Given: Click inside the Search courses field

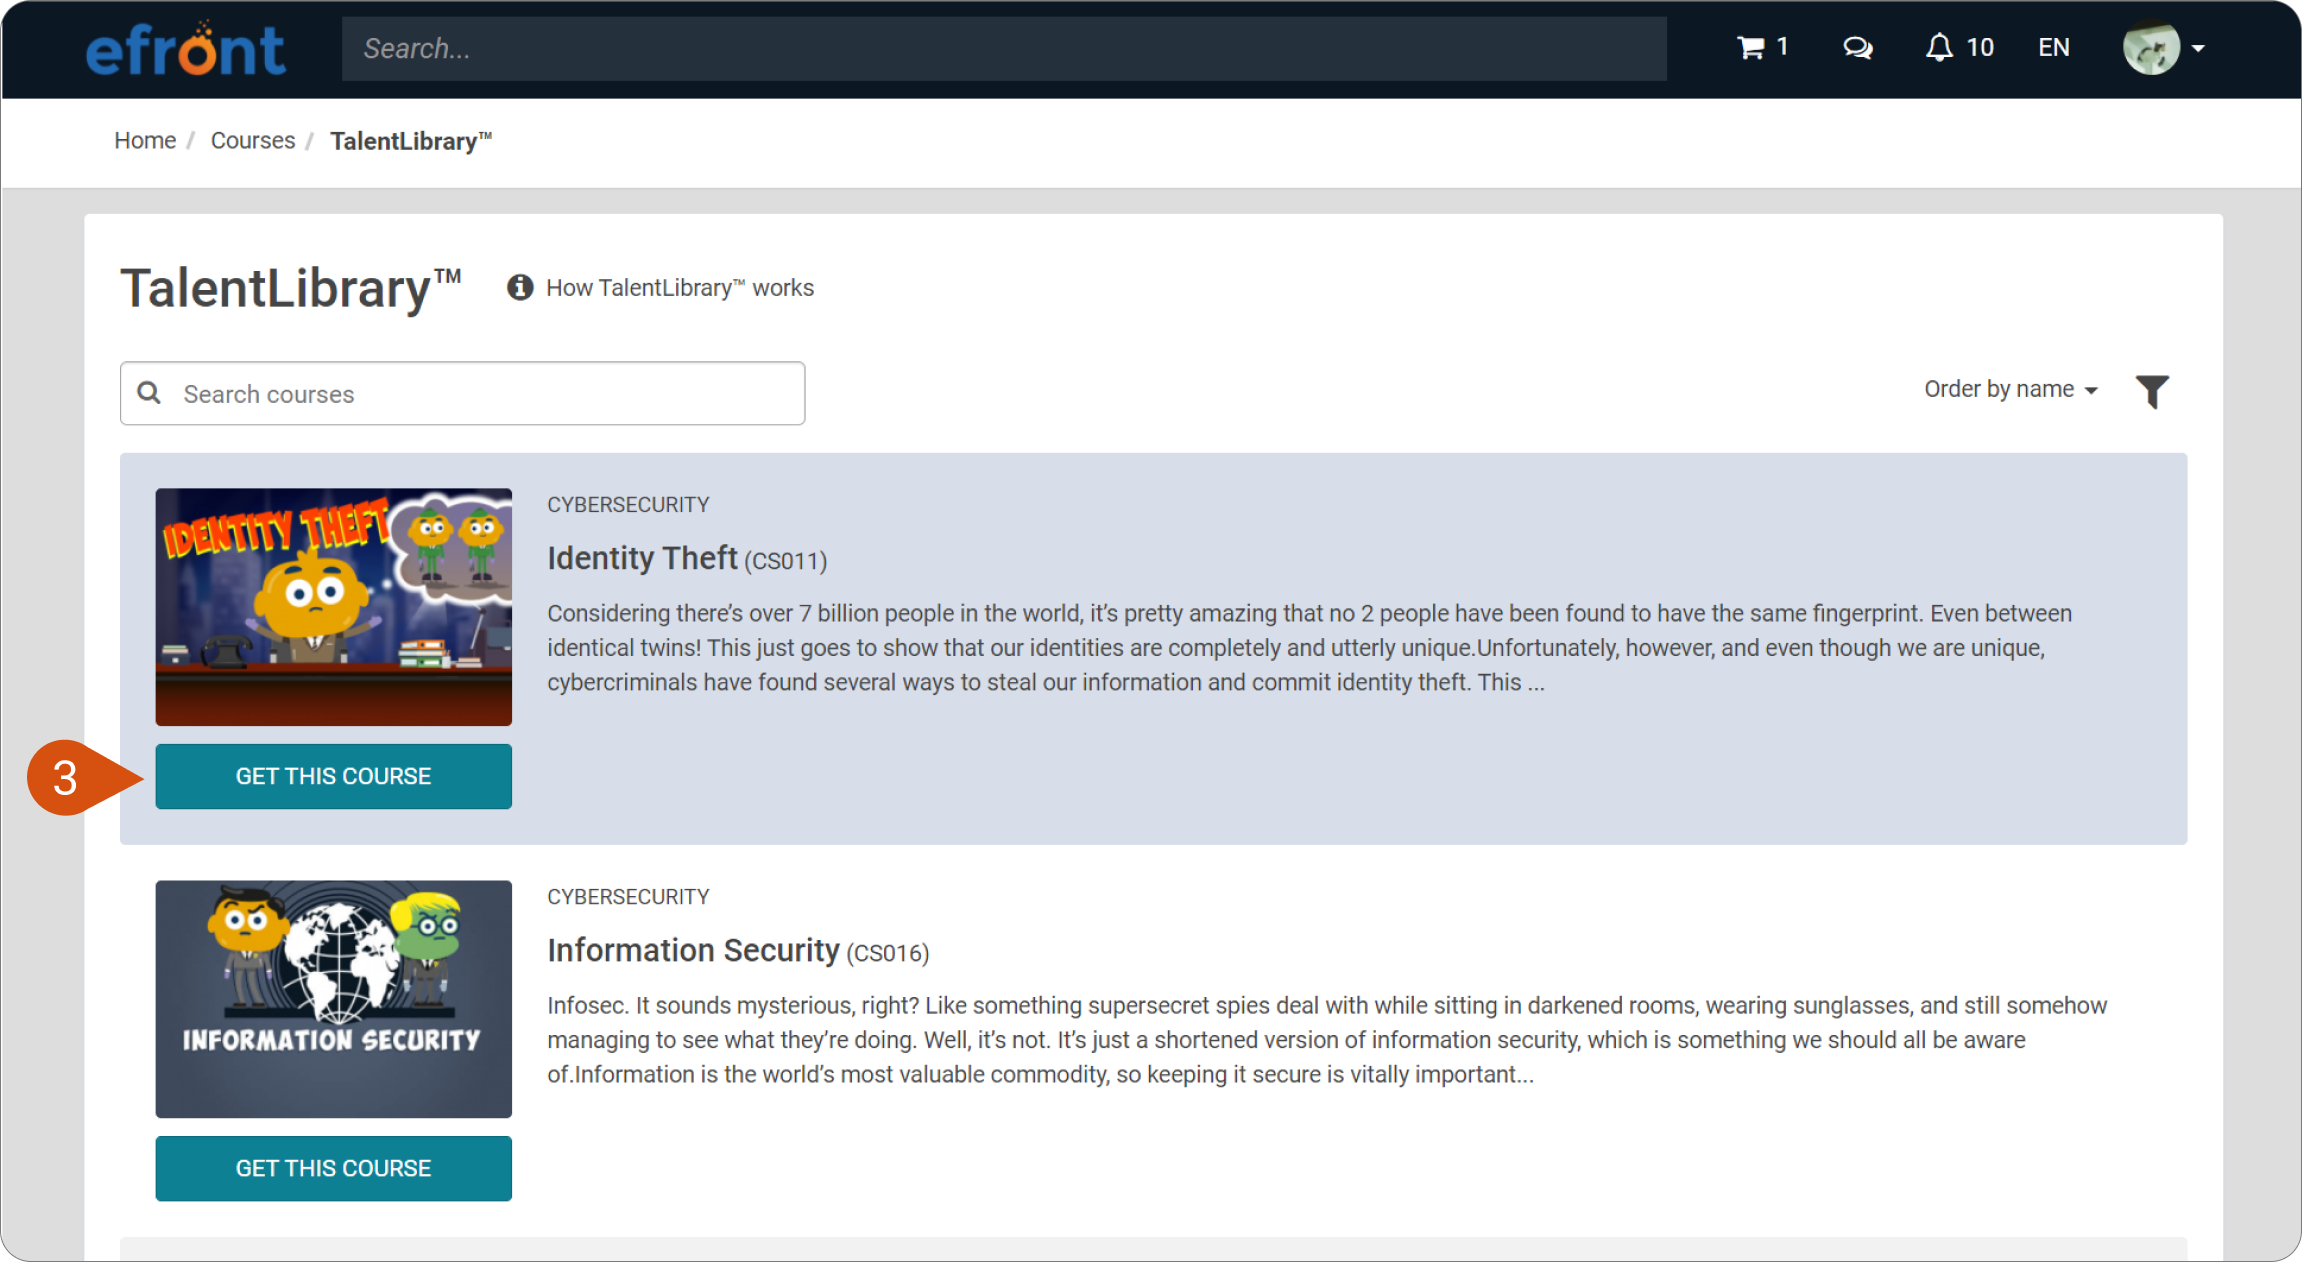Looking at the screenshot, I should (460, 393).
